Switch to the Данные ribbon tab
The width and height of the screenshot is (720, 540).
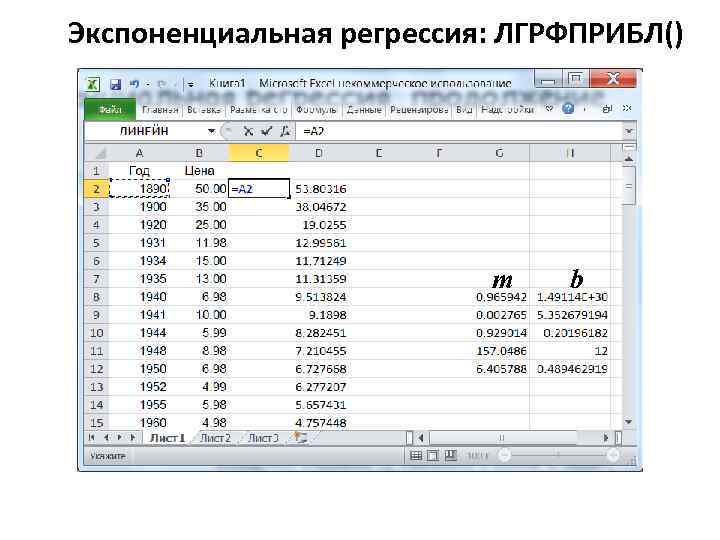click(x=364, y=110)
